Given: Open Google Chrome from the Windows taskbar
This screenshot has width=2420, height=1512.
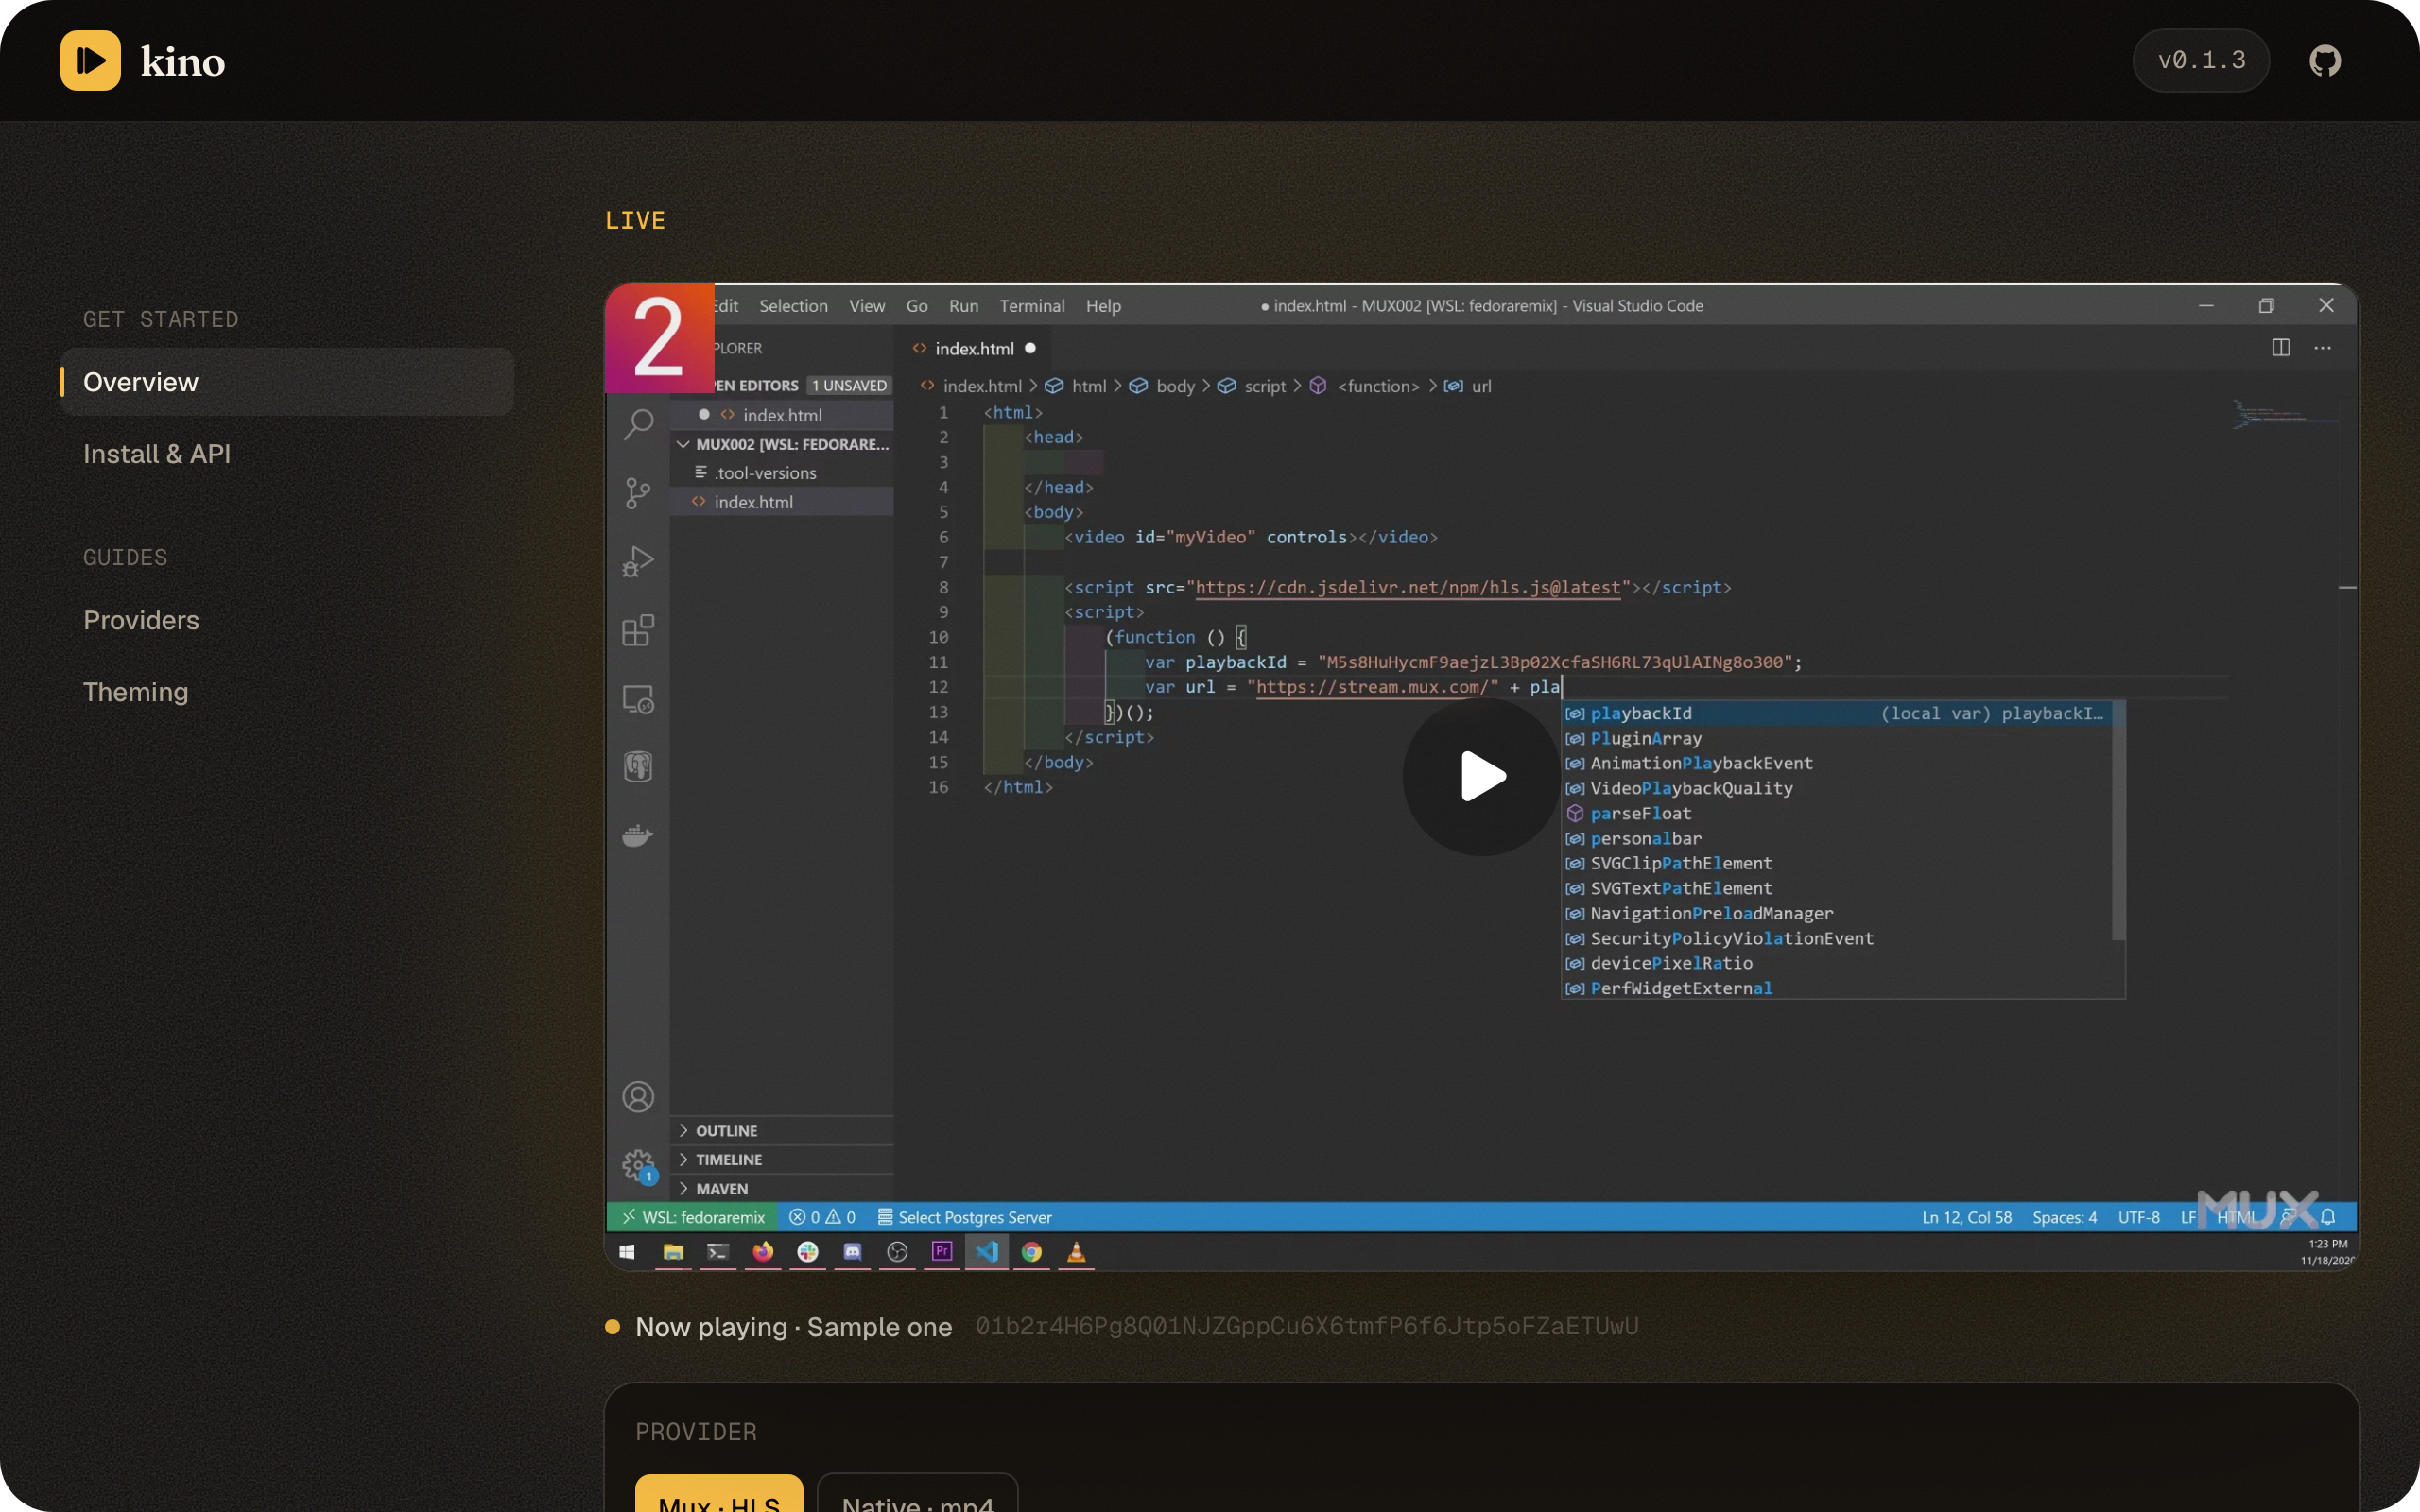Looking at the screenshot, I should (x=1032, y=1252).
